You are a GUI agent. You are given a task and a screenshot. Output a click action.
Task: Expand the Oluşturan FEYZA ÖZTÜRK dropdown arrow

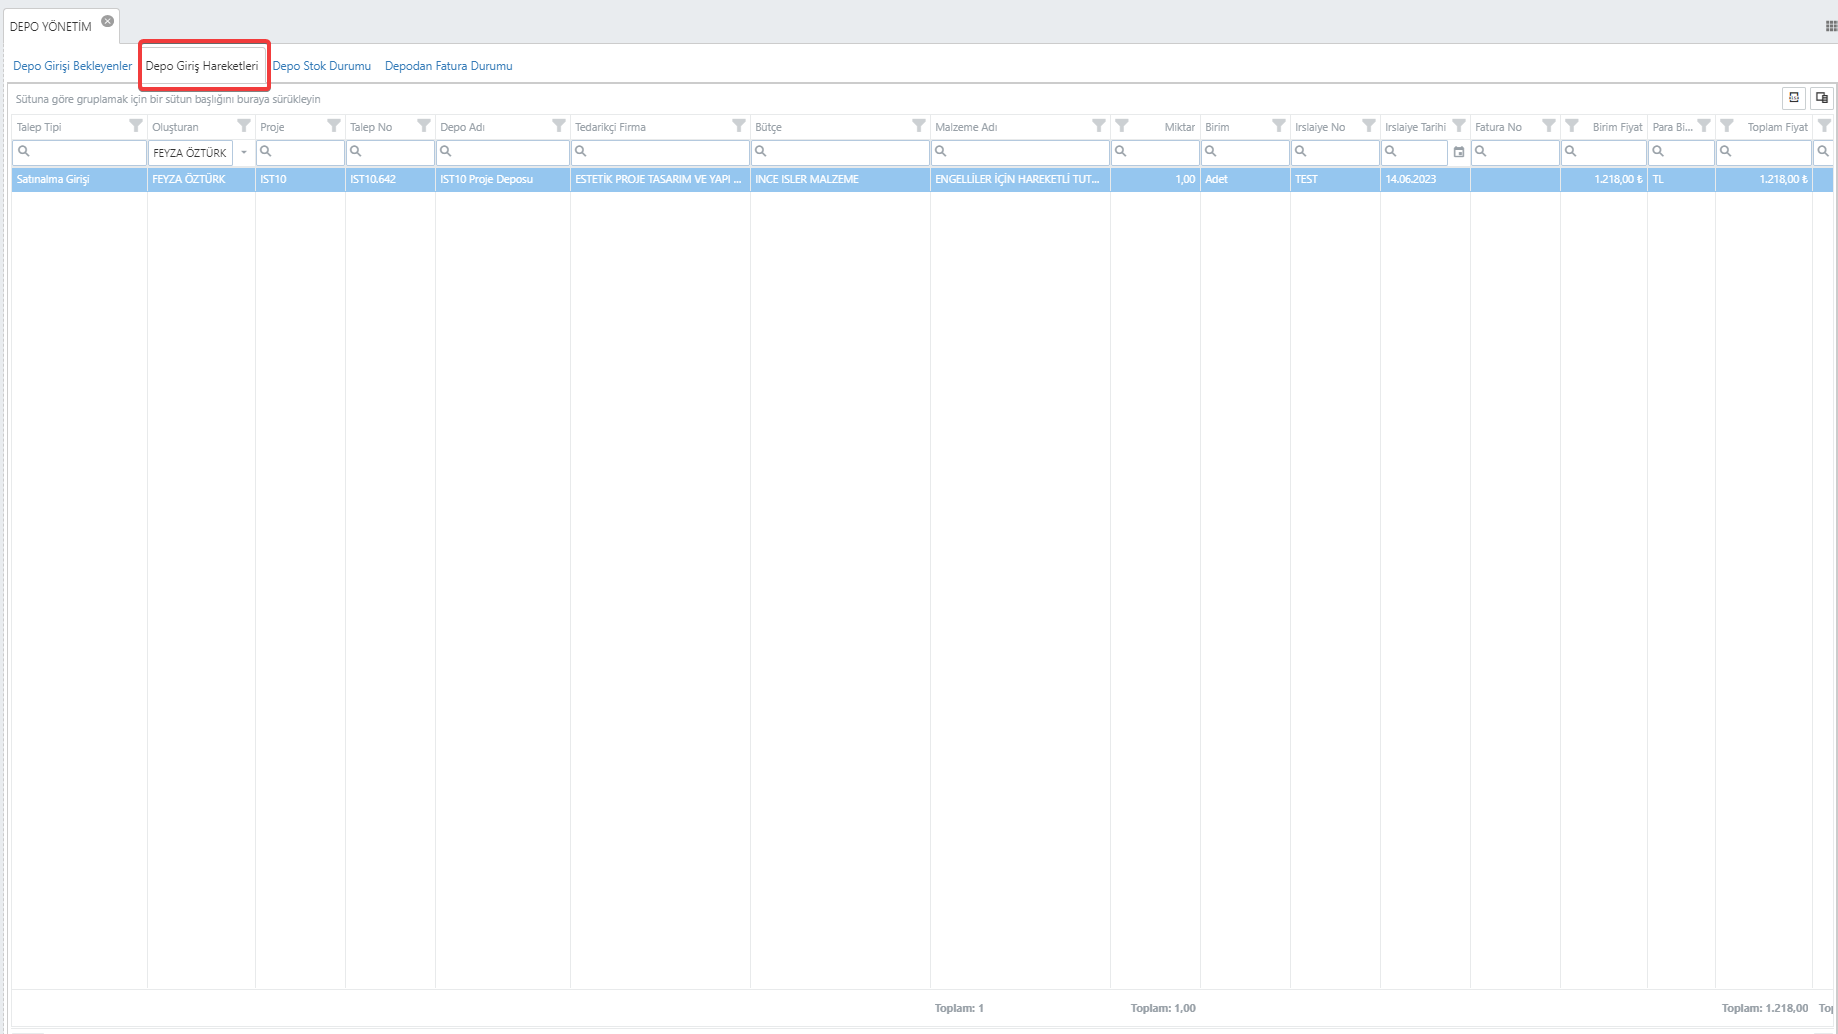[244, 152]
